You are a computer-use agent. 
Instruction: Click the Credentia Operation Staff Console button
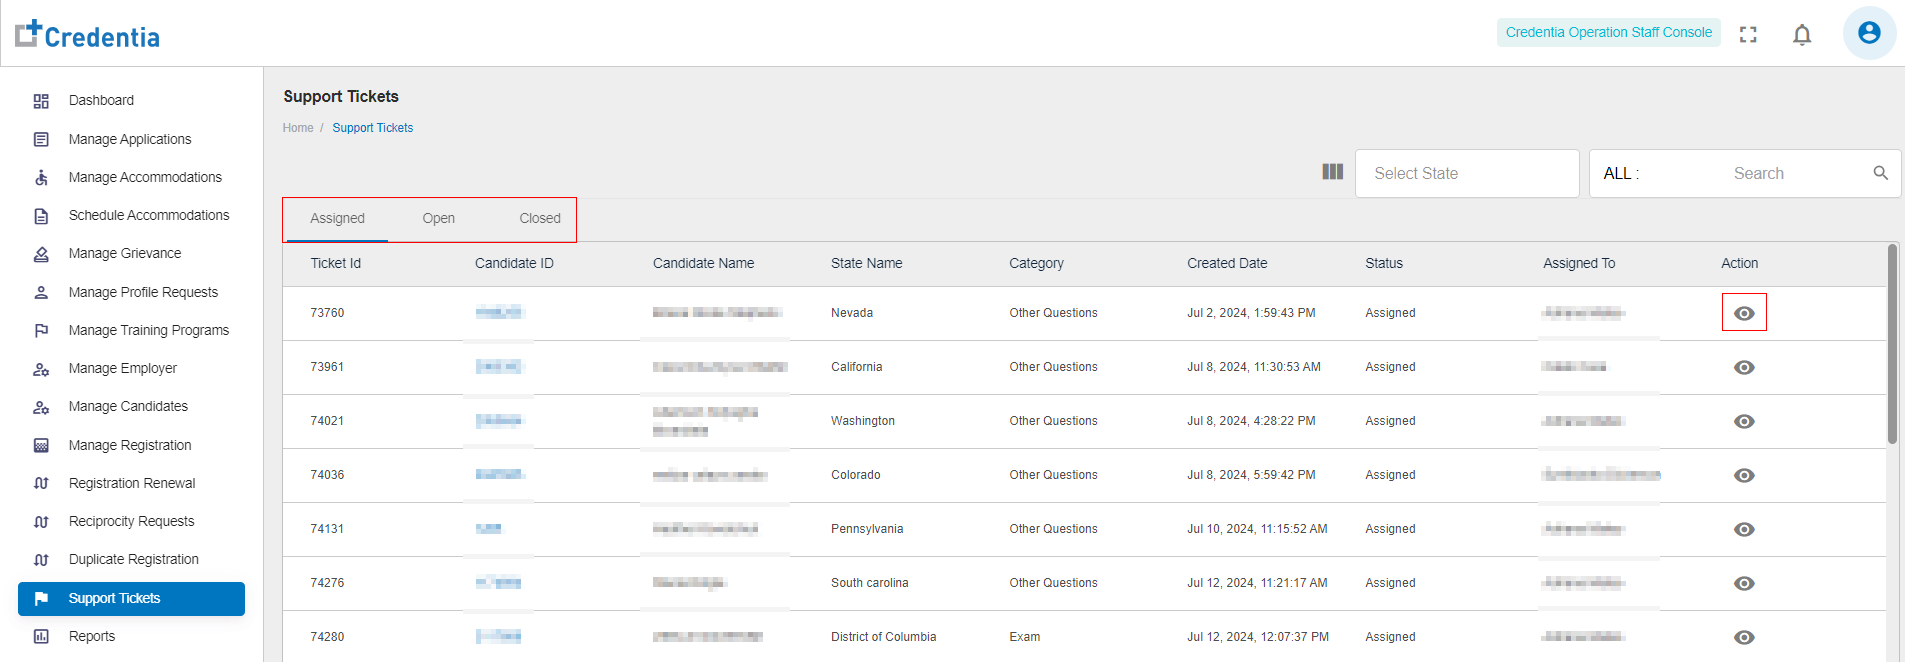(x=1608, y=33)
